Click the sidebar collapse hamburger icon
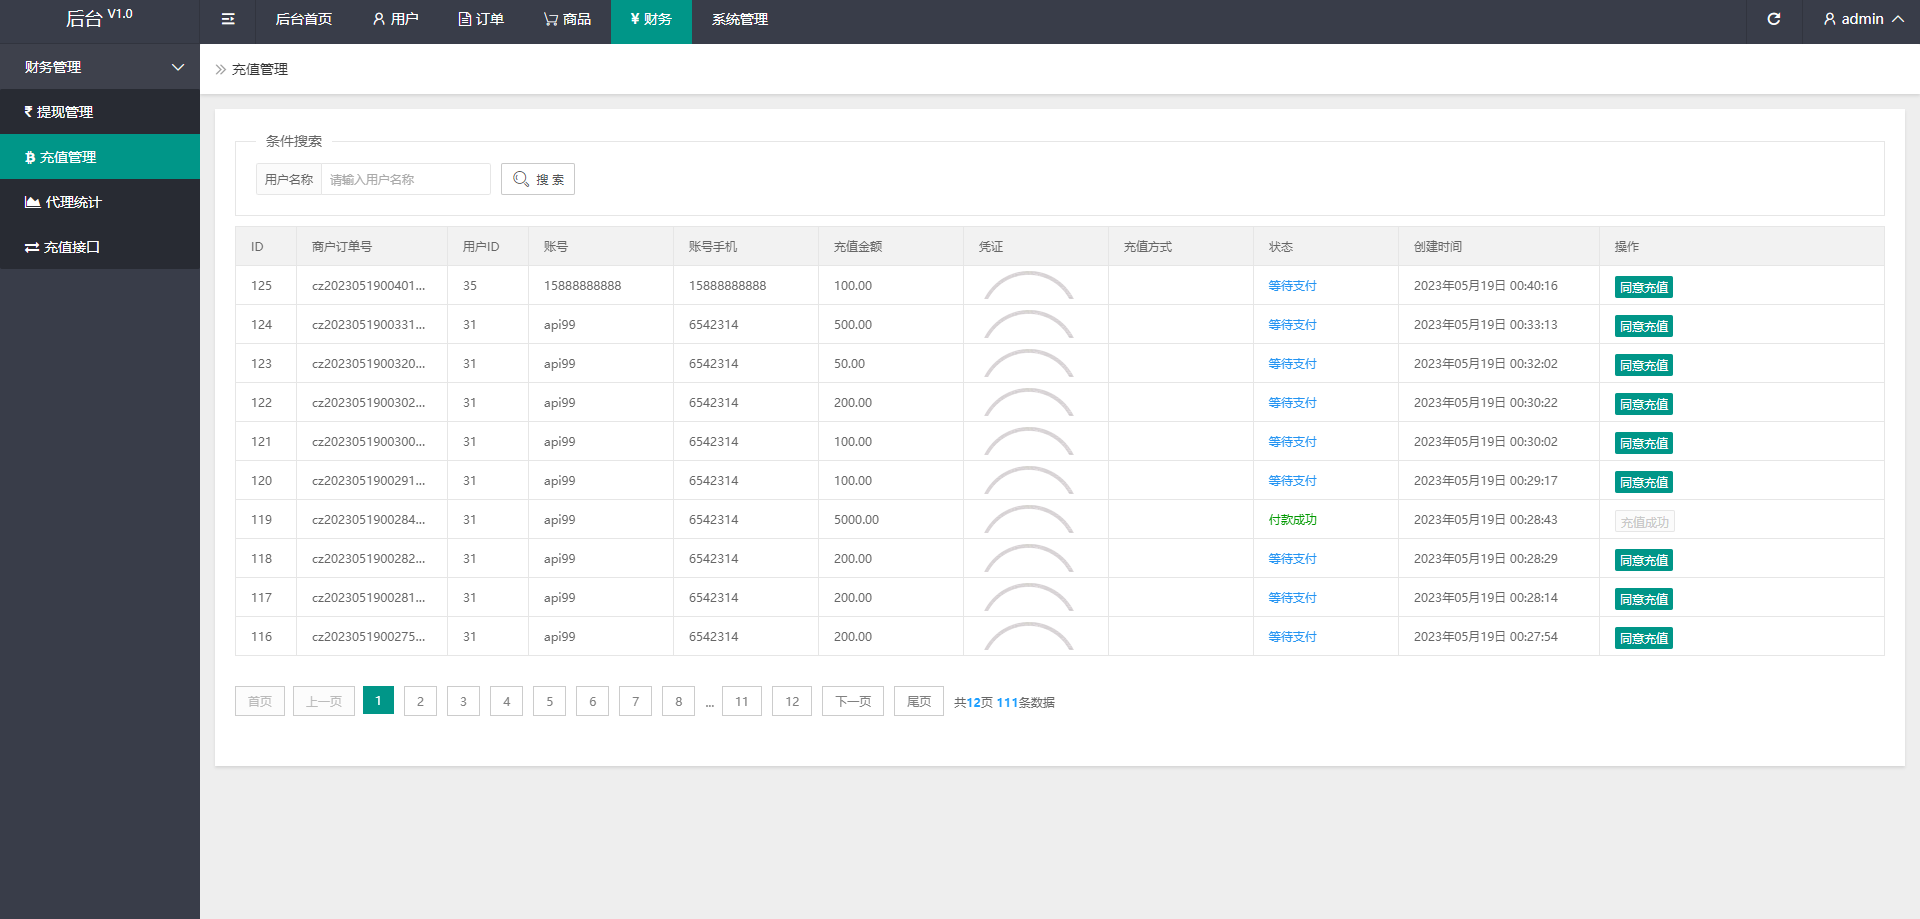Screen dimensions: 1920x919 (x=228, y=19)
